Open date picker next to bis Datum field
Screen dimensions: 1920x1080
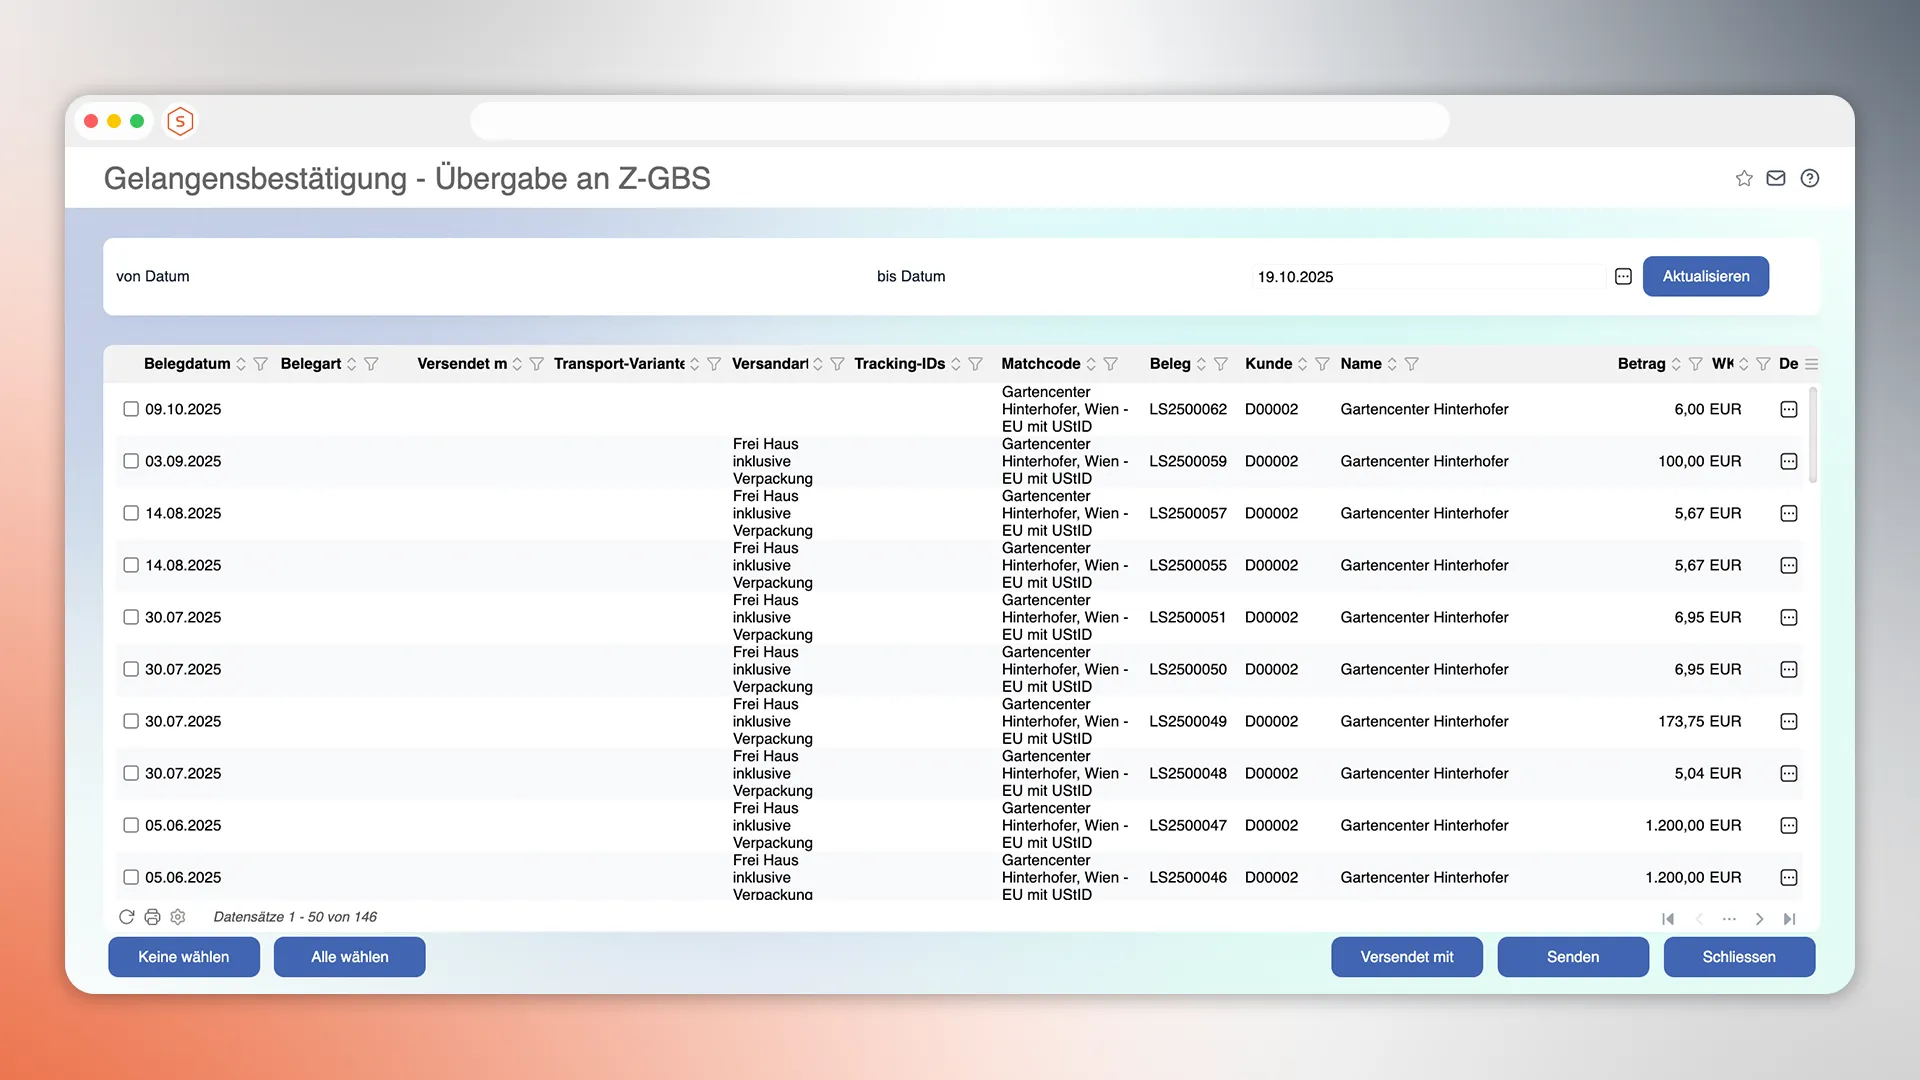coord(1623,277)
